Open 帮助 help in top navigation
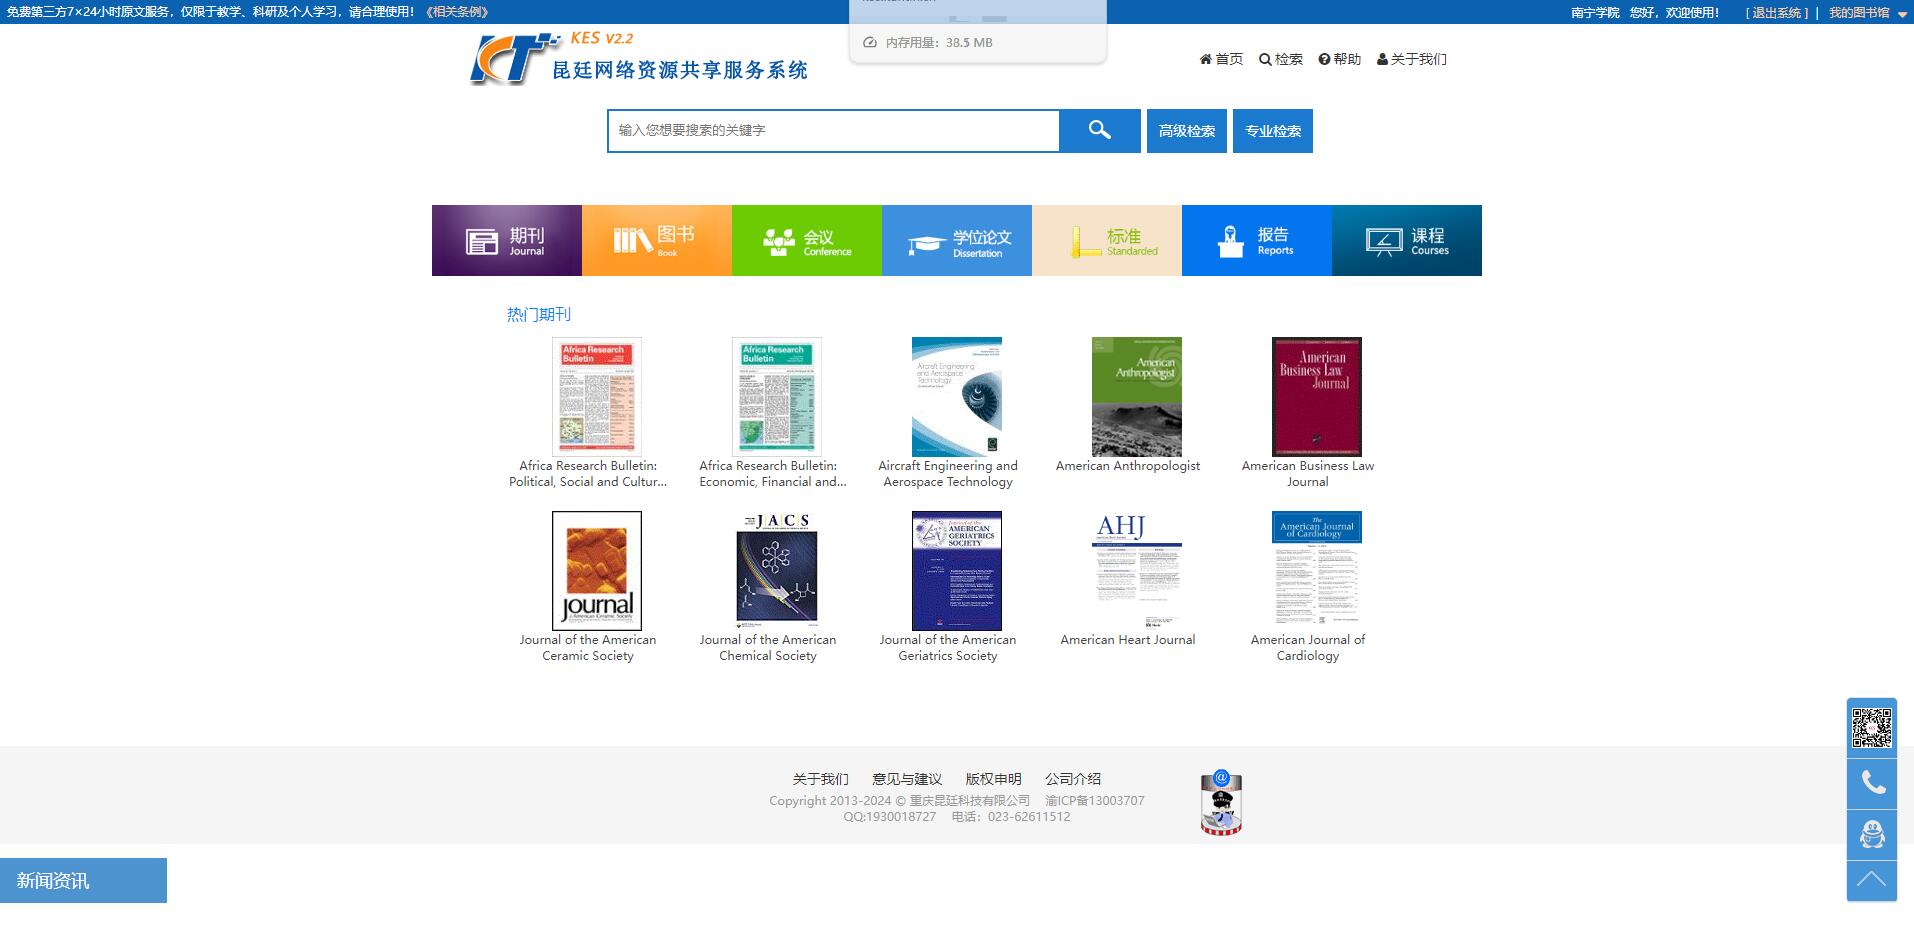 (1339, 59)
